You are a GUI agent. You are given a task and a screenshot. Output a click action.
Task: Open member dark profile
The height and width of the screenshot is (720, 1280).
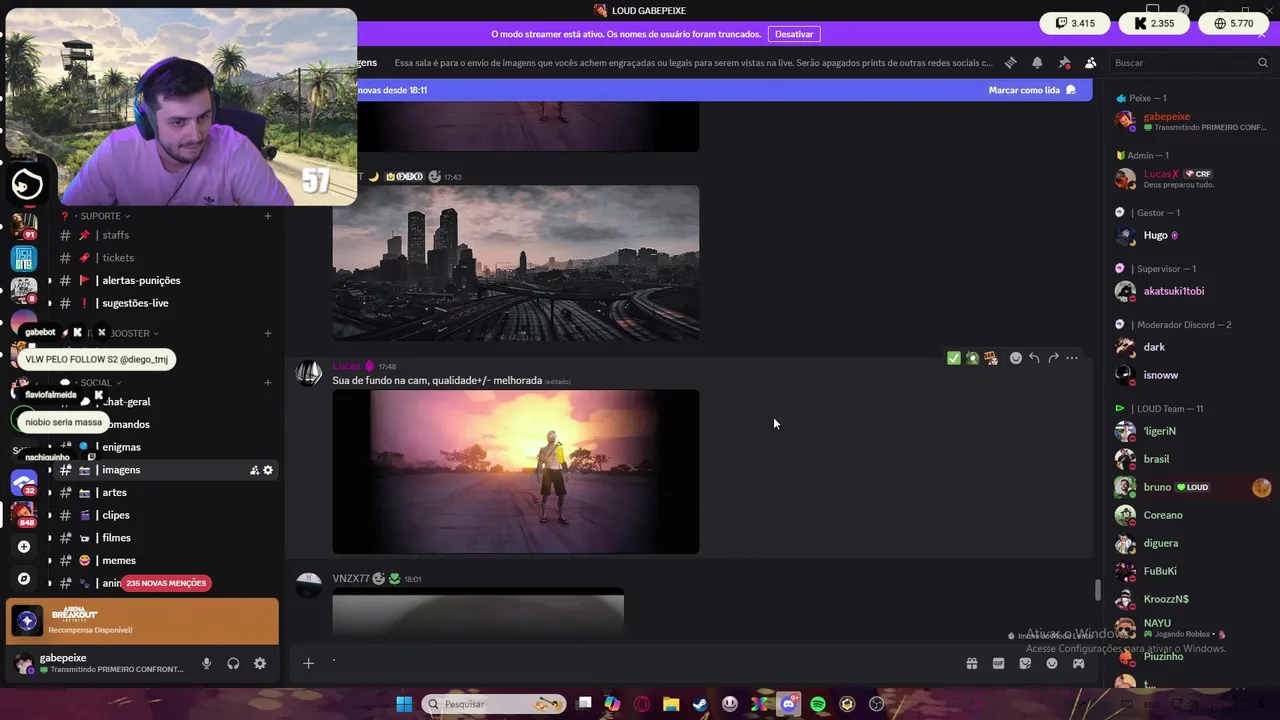click(1190, 347)
